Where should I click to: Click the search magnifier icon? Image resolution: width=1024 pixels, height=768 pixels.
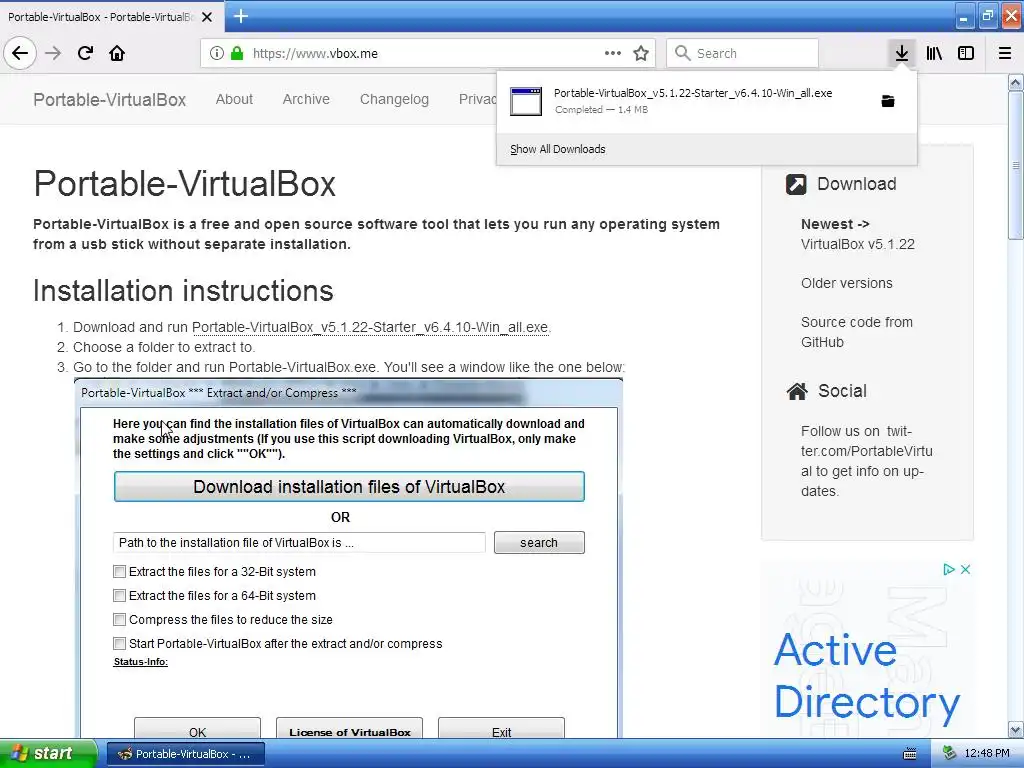click(x=682, y=54)
